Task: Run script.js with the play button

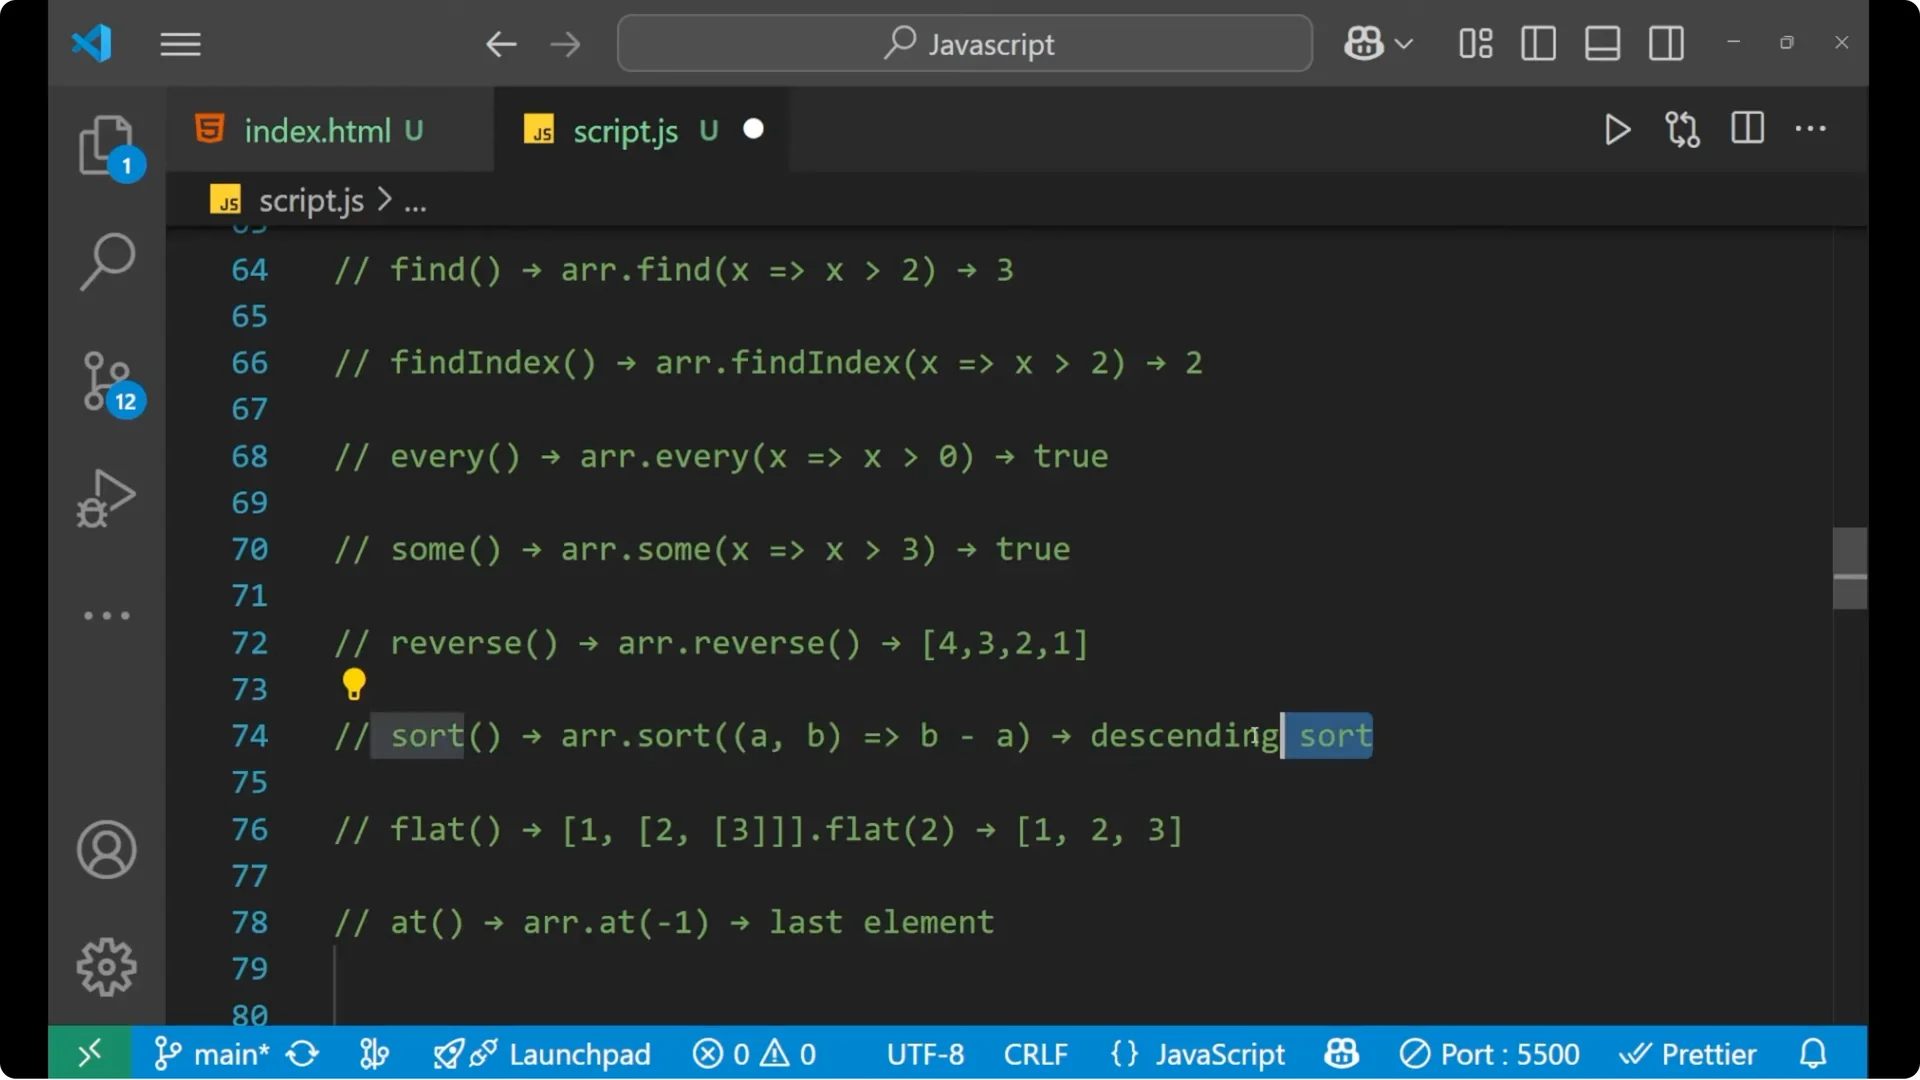Action: (1617, 129)
